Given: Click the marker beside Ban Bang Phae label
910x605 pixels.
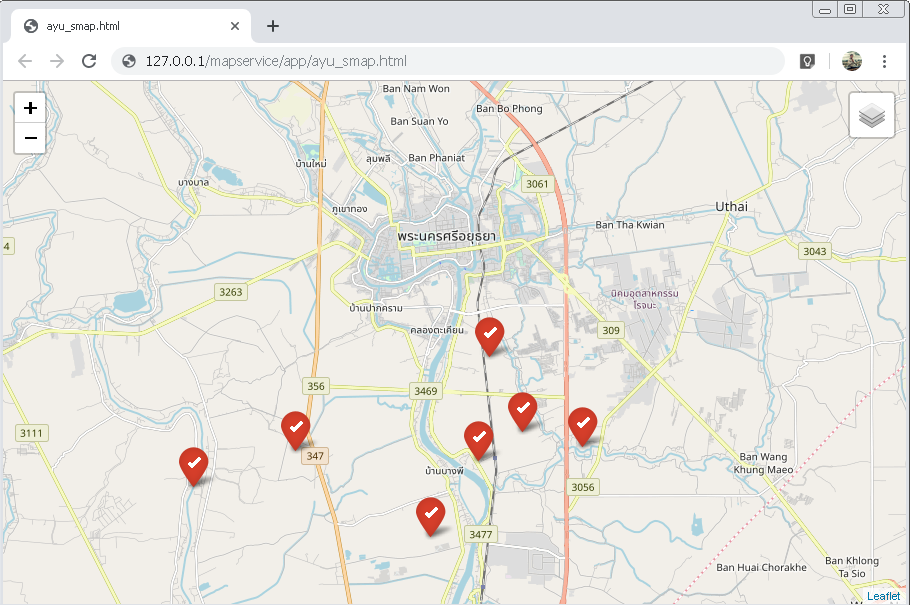Looking at the screenshot, I should [478, 437].
